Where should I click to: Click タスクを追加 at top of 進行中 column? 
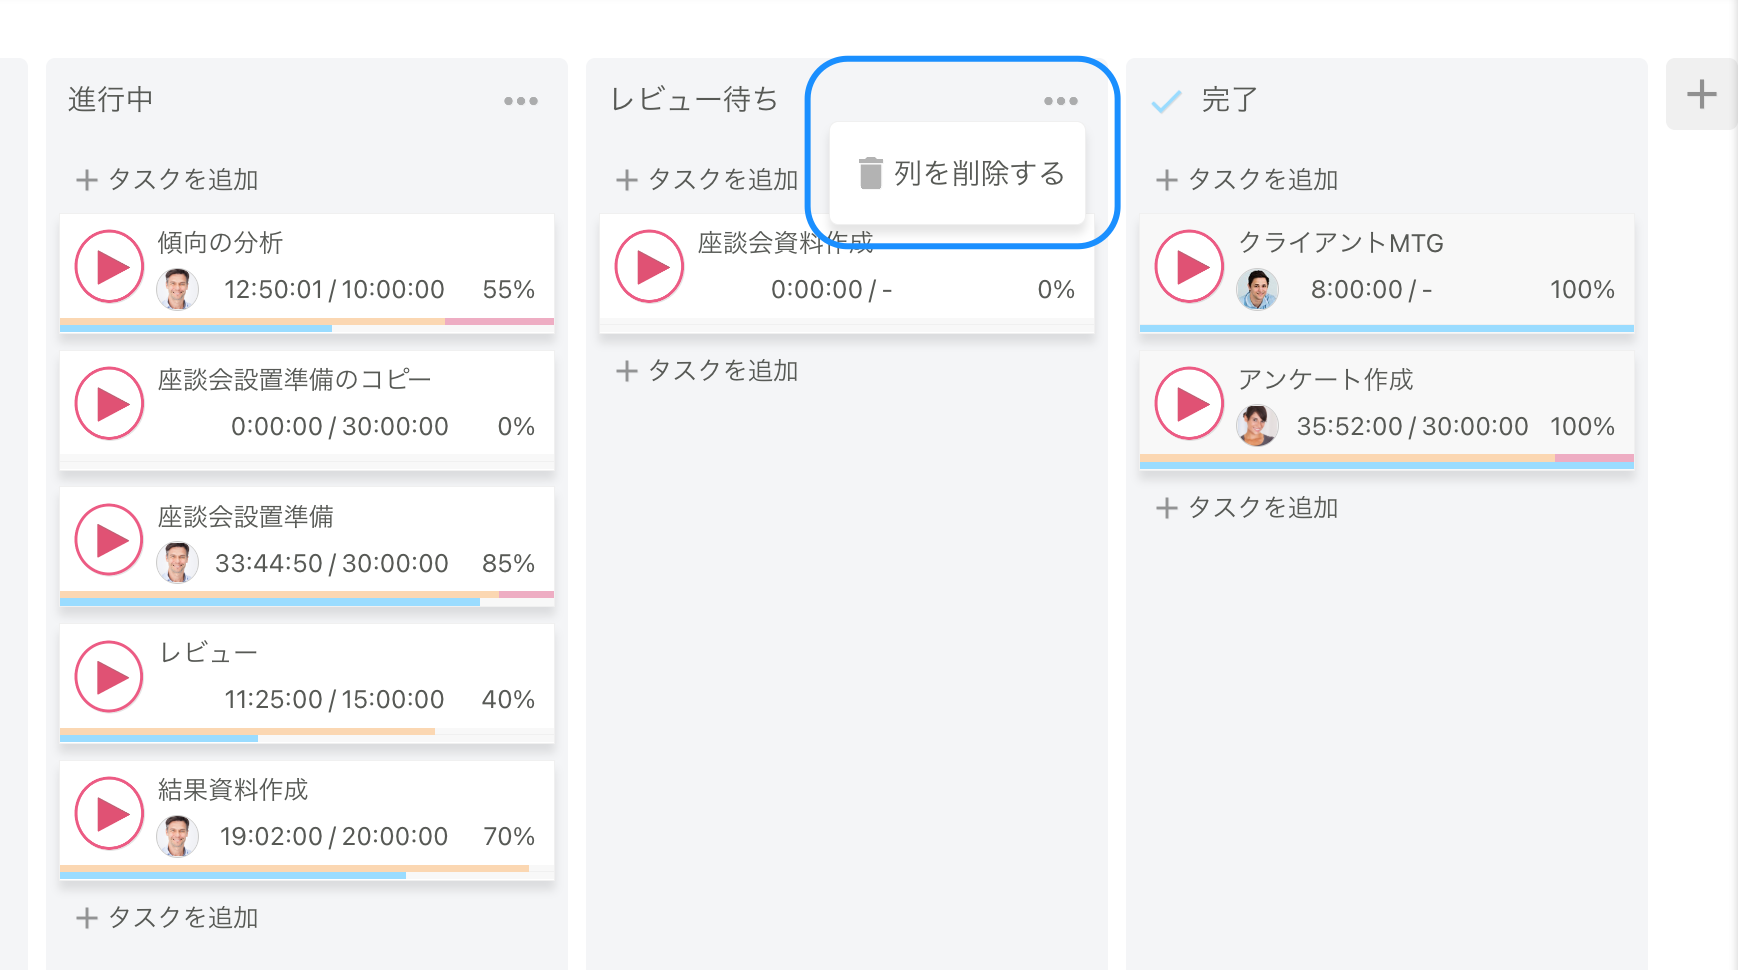(x=166, y=180)
